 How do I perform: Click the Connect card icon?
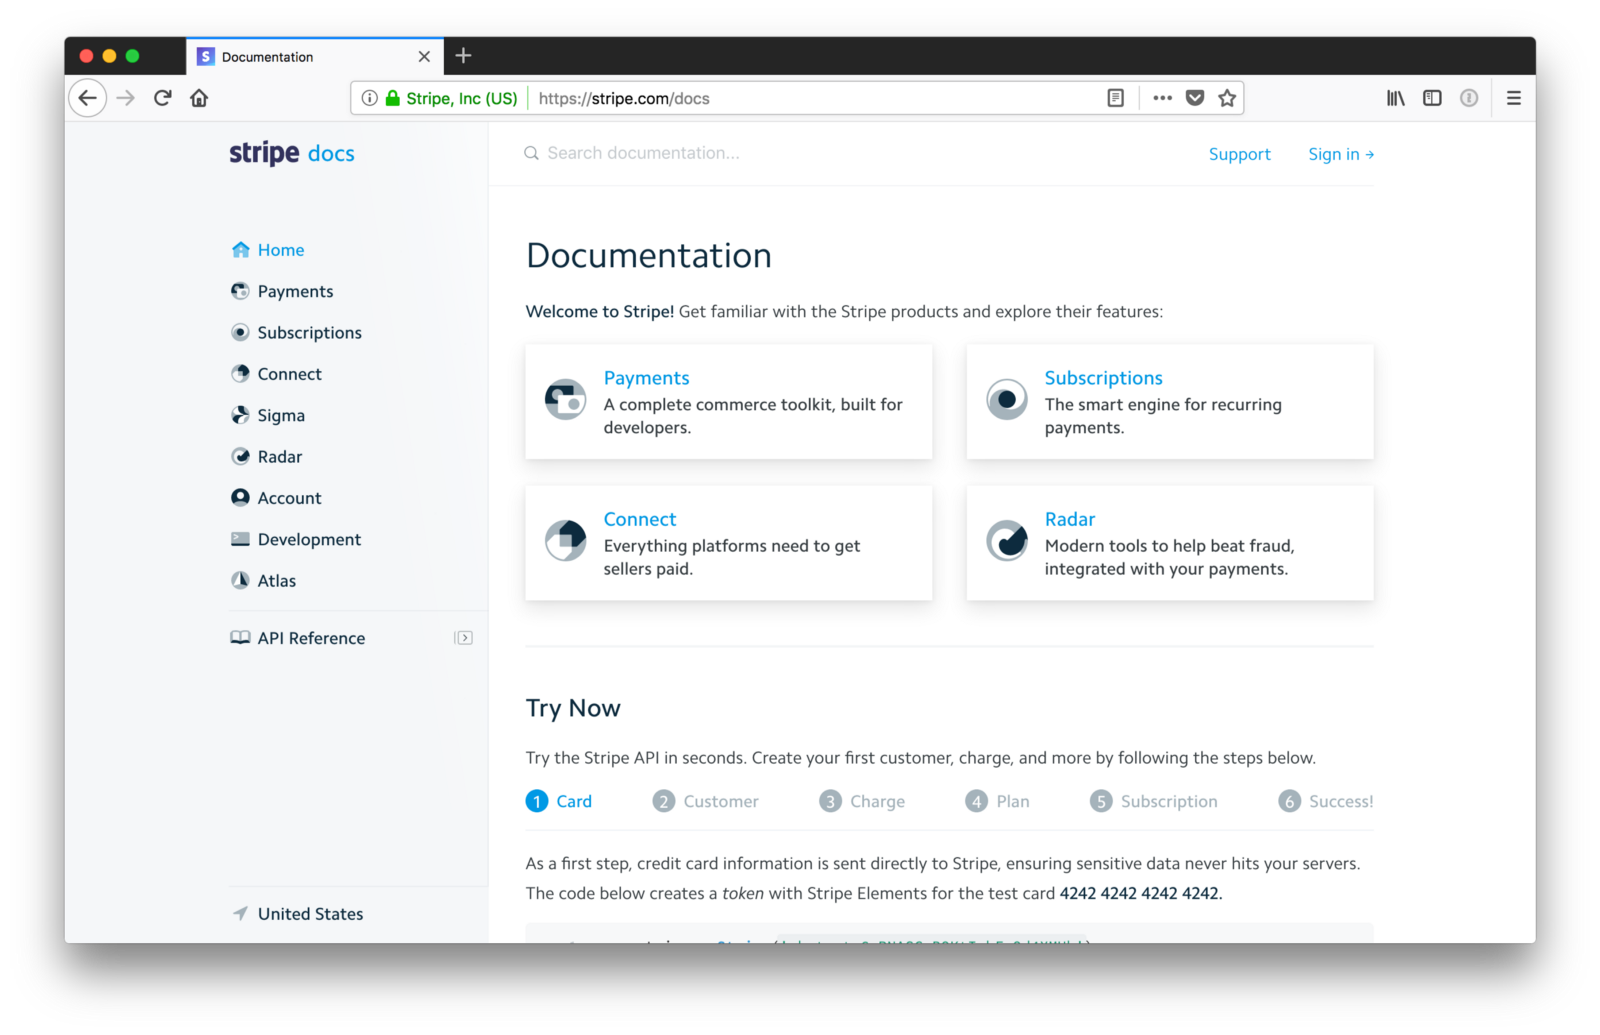click(566, 541)
